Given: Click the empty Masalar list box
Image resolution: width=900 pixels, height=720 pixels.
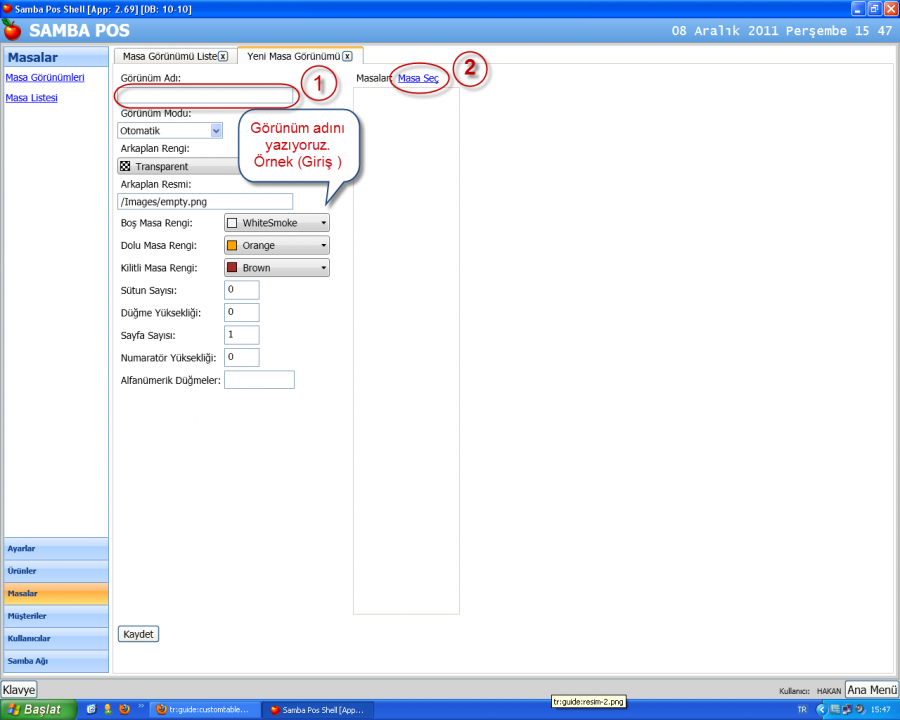Looking at the screenshot, I should click(x=406, y=350).
